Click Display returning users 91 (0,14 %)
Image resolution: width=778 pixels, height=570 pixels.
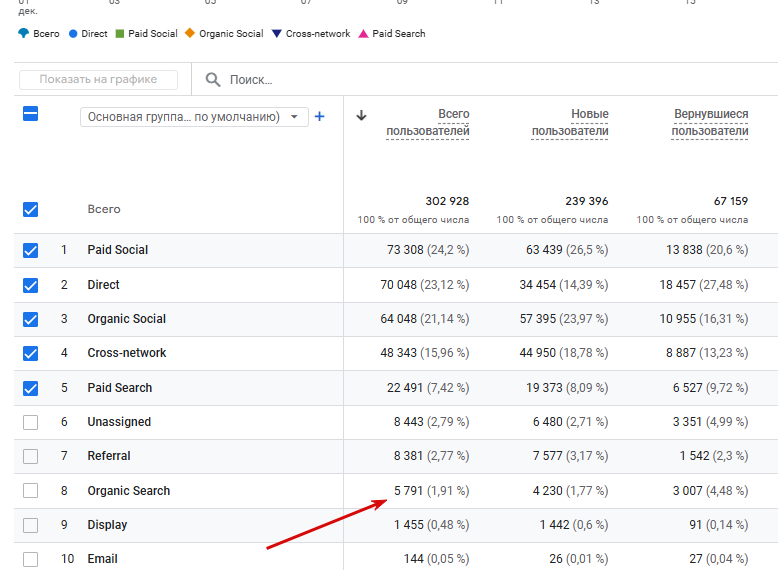(x=718, y=524)
